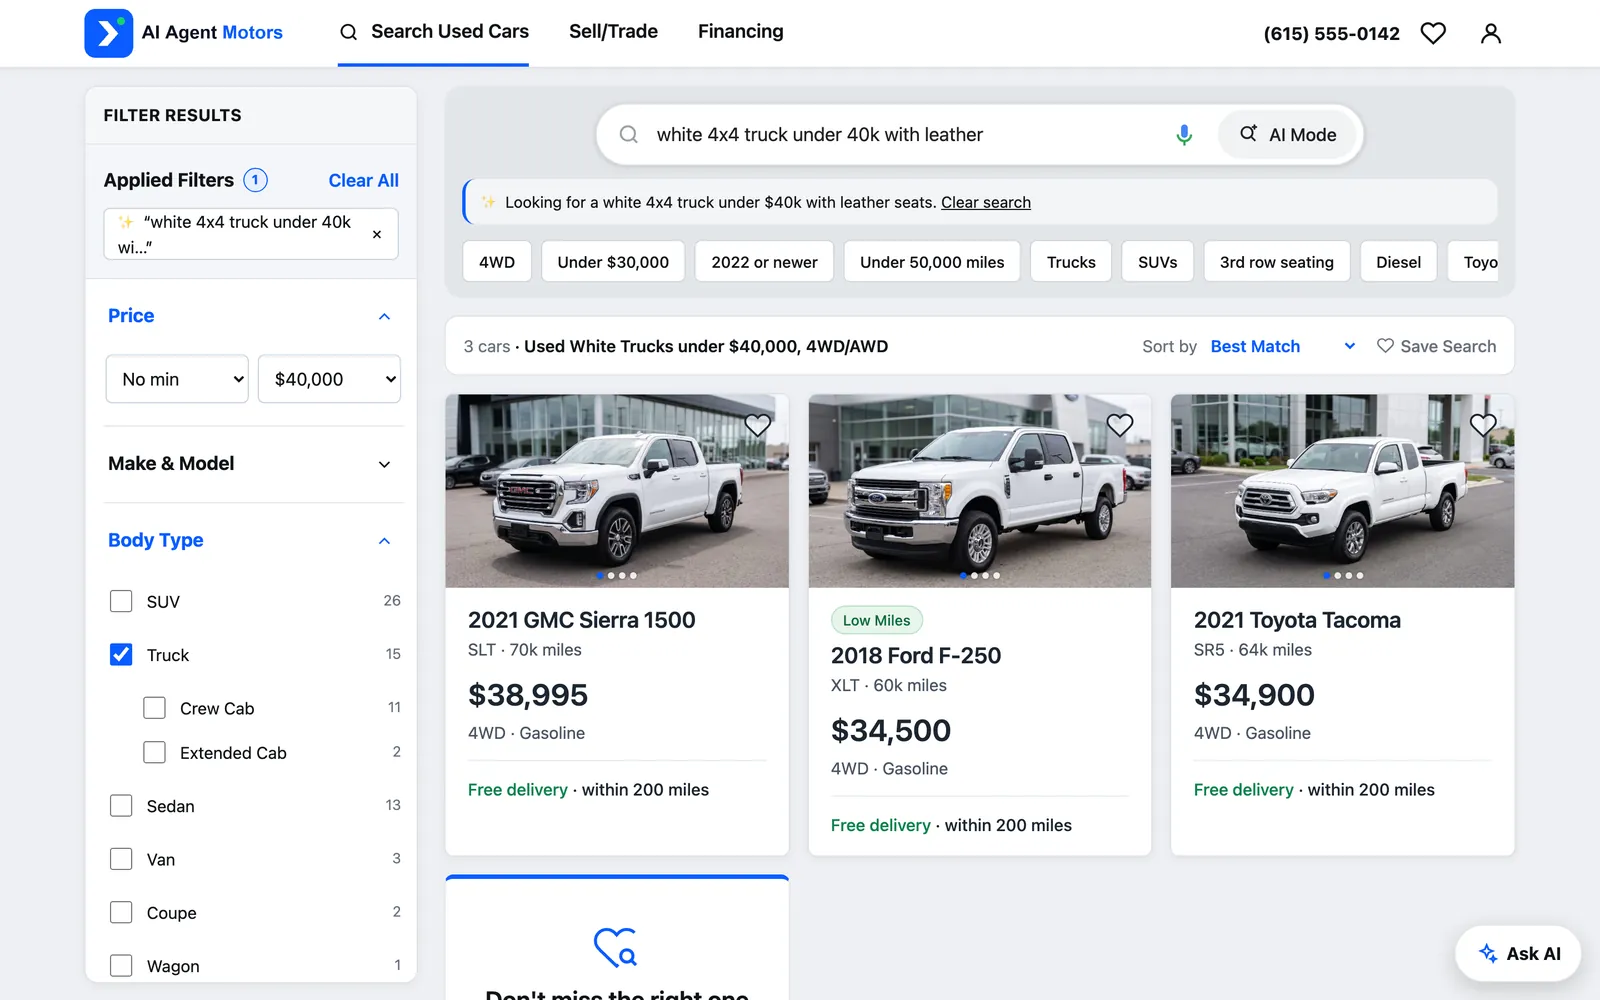Viewport: 1600px width, 1000px height.
Task: Apply the 3rd row seating chip
Action: tap(1276, 262)
